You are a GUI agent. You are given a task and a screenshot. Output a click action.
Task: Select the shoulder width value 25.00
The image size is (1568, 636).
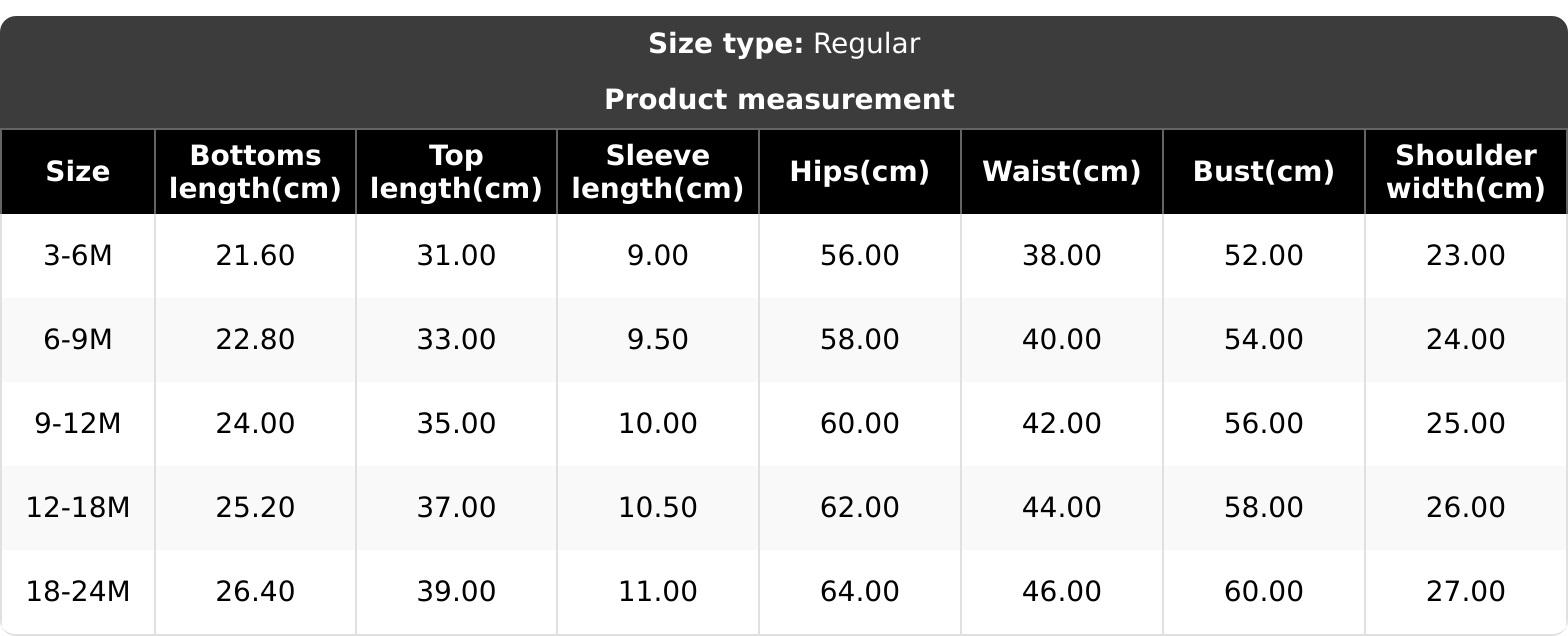pos(1465,424)
